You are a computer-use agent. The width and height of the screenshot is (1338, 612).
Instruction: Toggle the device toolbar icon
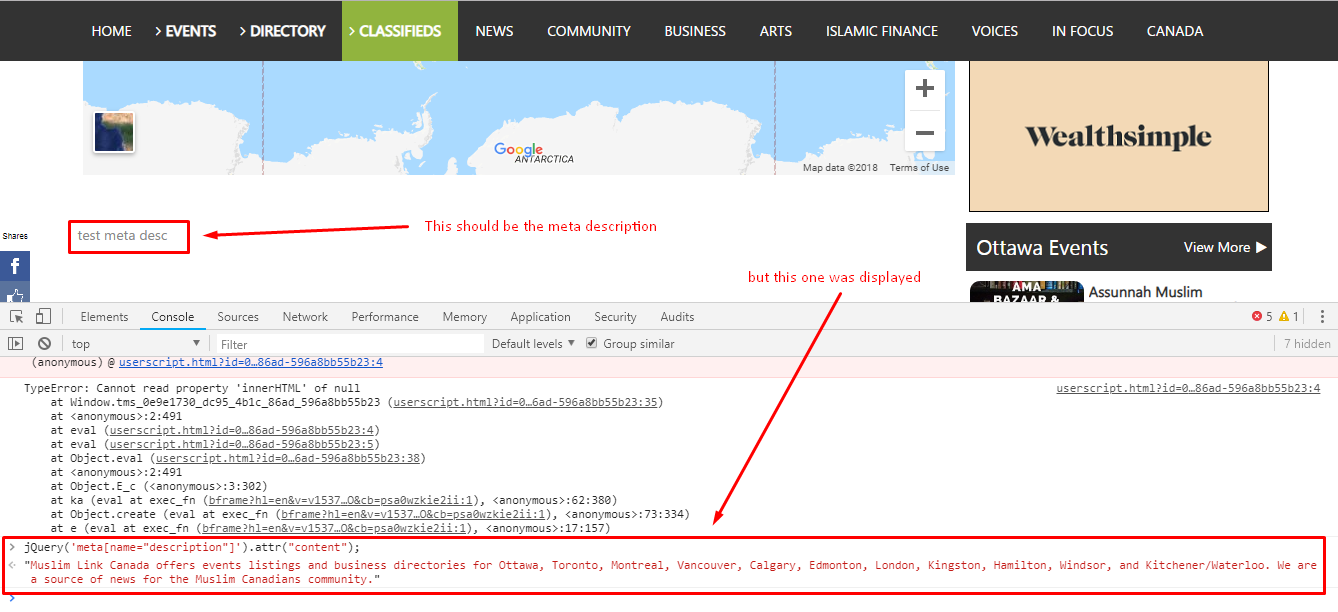click(43, 317)
